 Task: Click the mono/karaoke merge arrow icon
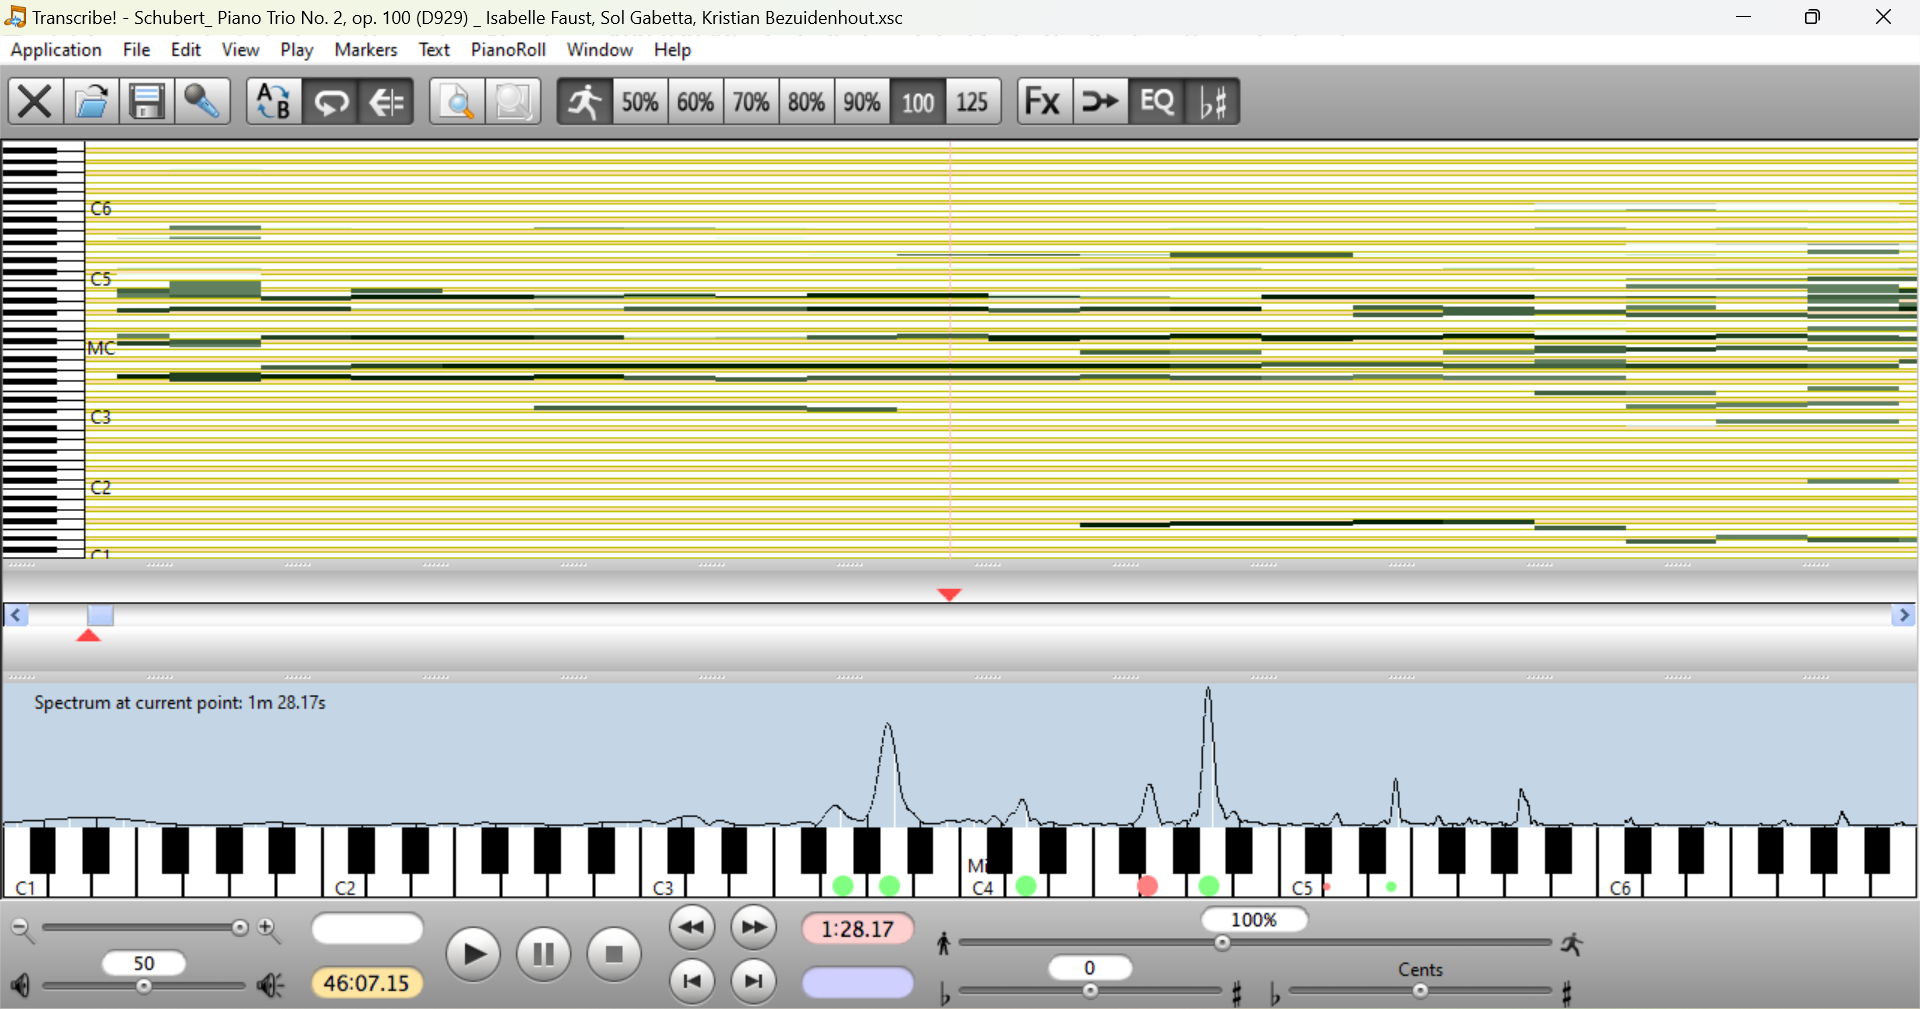(x=1100, y=102)
